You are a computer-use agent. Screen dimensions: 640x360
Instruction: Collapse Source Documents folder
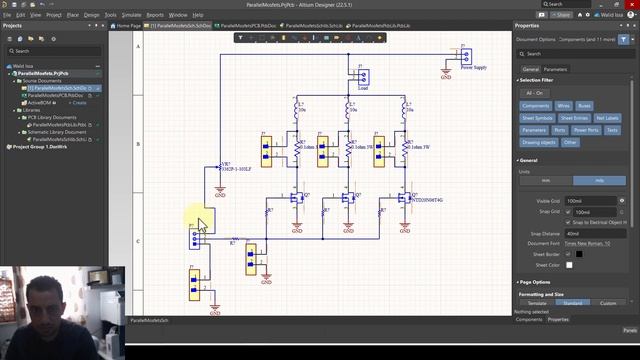click(14, 81)
